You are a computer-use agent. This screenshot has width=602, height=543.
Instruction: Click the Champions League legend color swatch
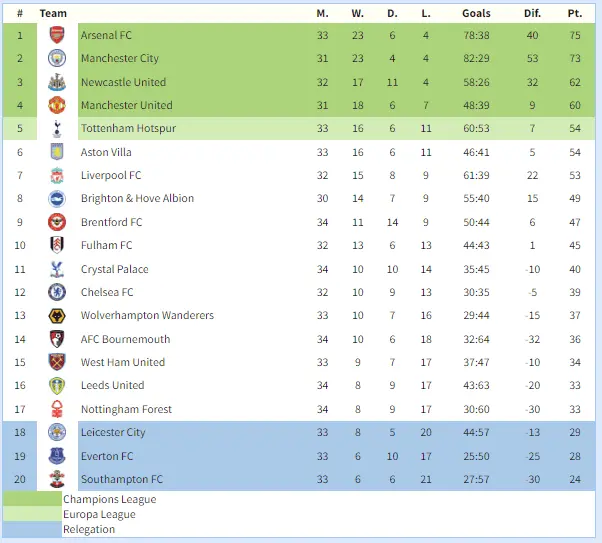[32, 499]
